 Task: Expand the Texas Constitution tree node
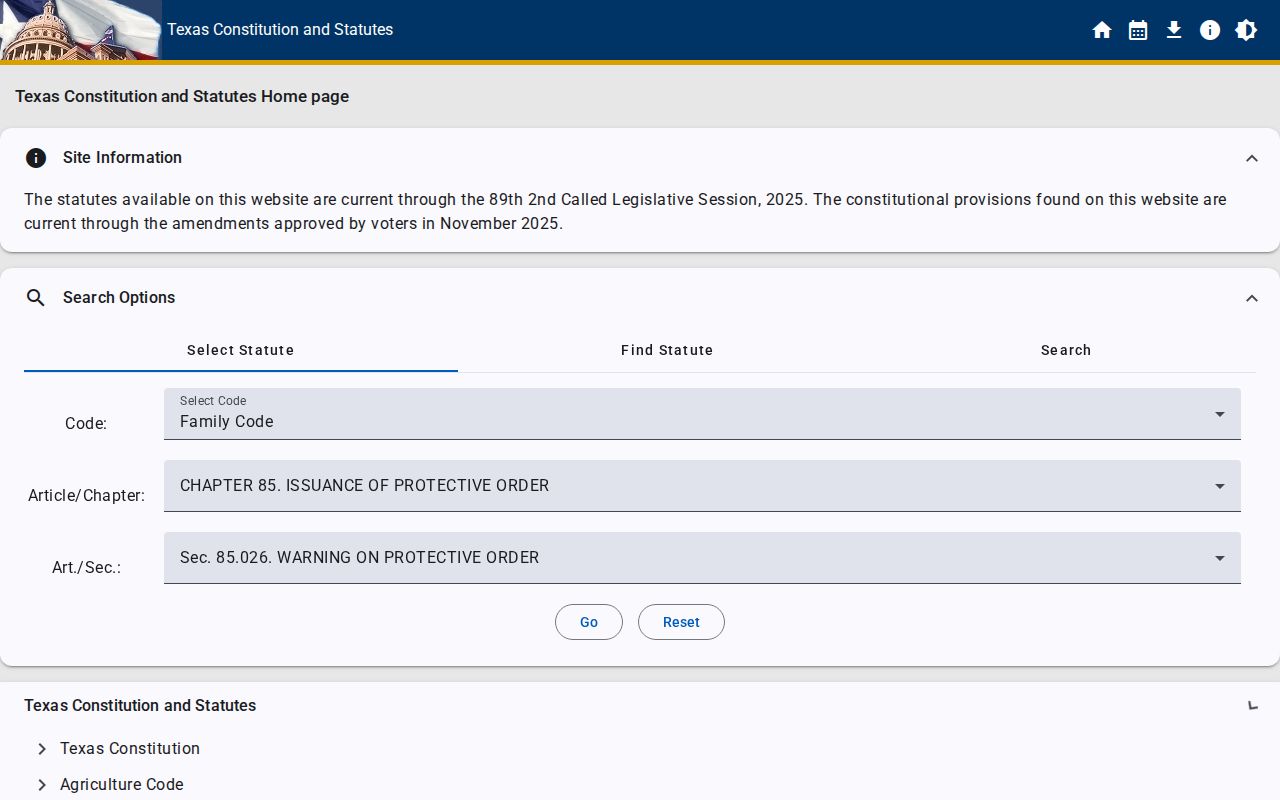click(x=42, y=749)
